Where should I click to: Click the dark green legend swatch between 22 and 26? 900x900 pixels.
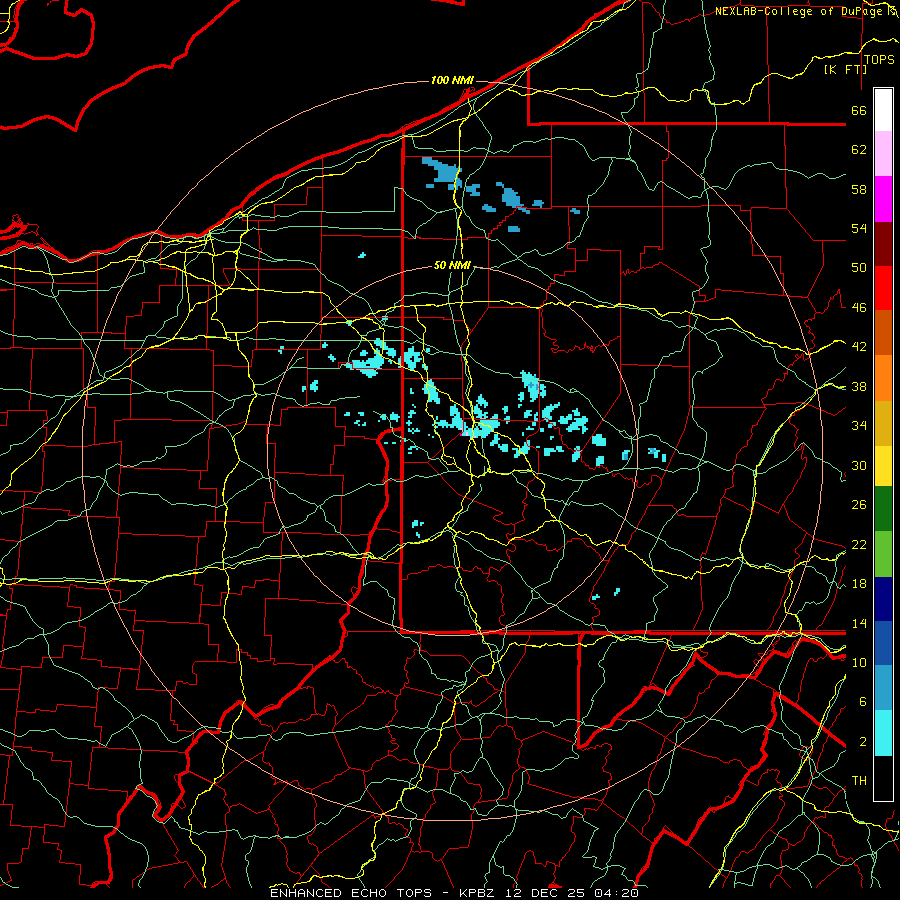(x=883, y=509)
